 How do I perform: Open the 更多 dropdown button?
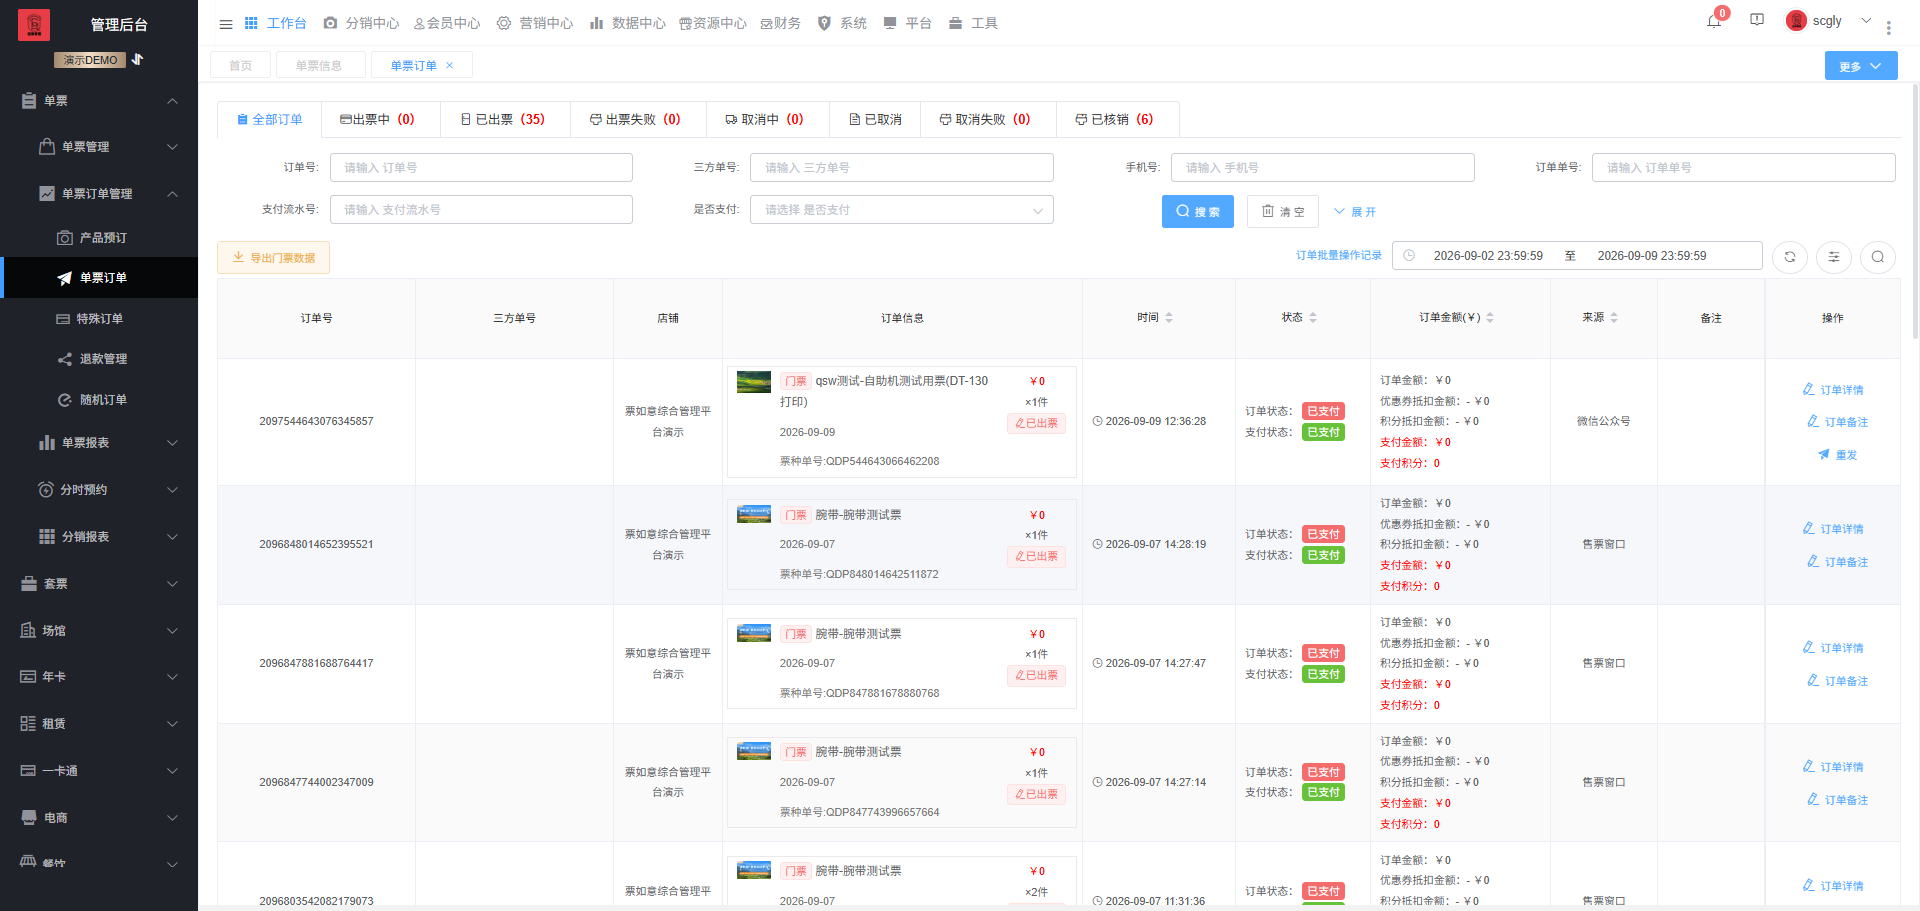(x=1861, y=66)
